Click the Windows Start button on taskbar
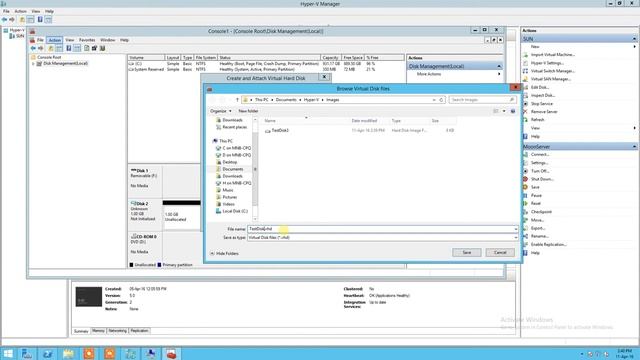 click(x=8, y=353)
